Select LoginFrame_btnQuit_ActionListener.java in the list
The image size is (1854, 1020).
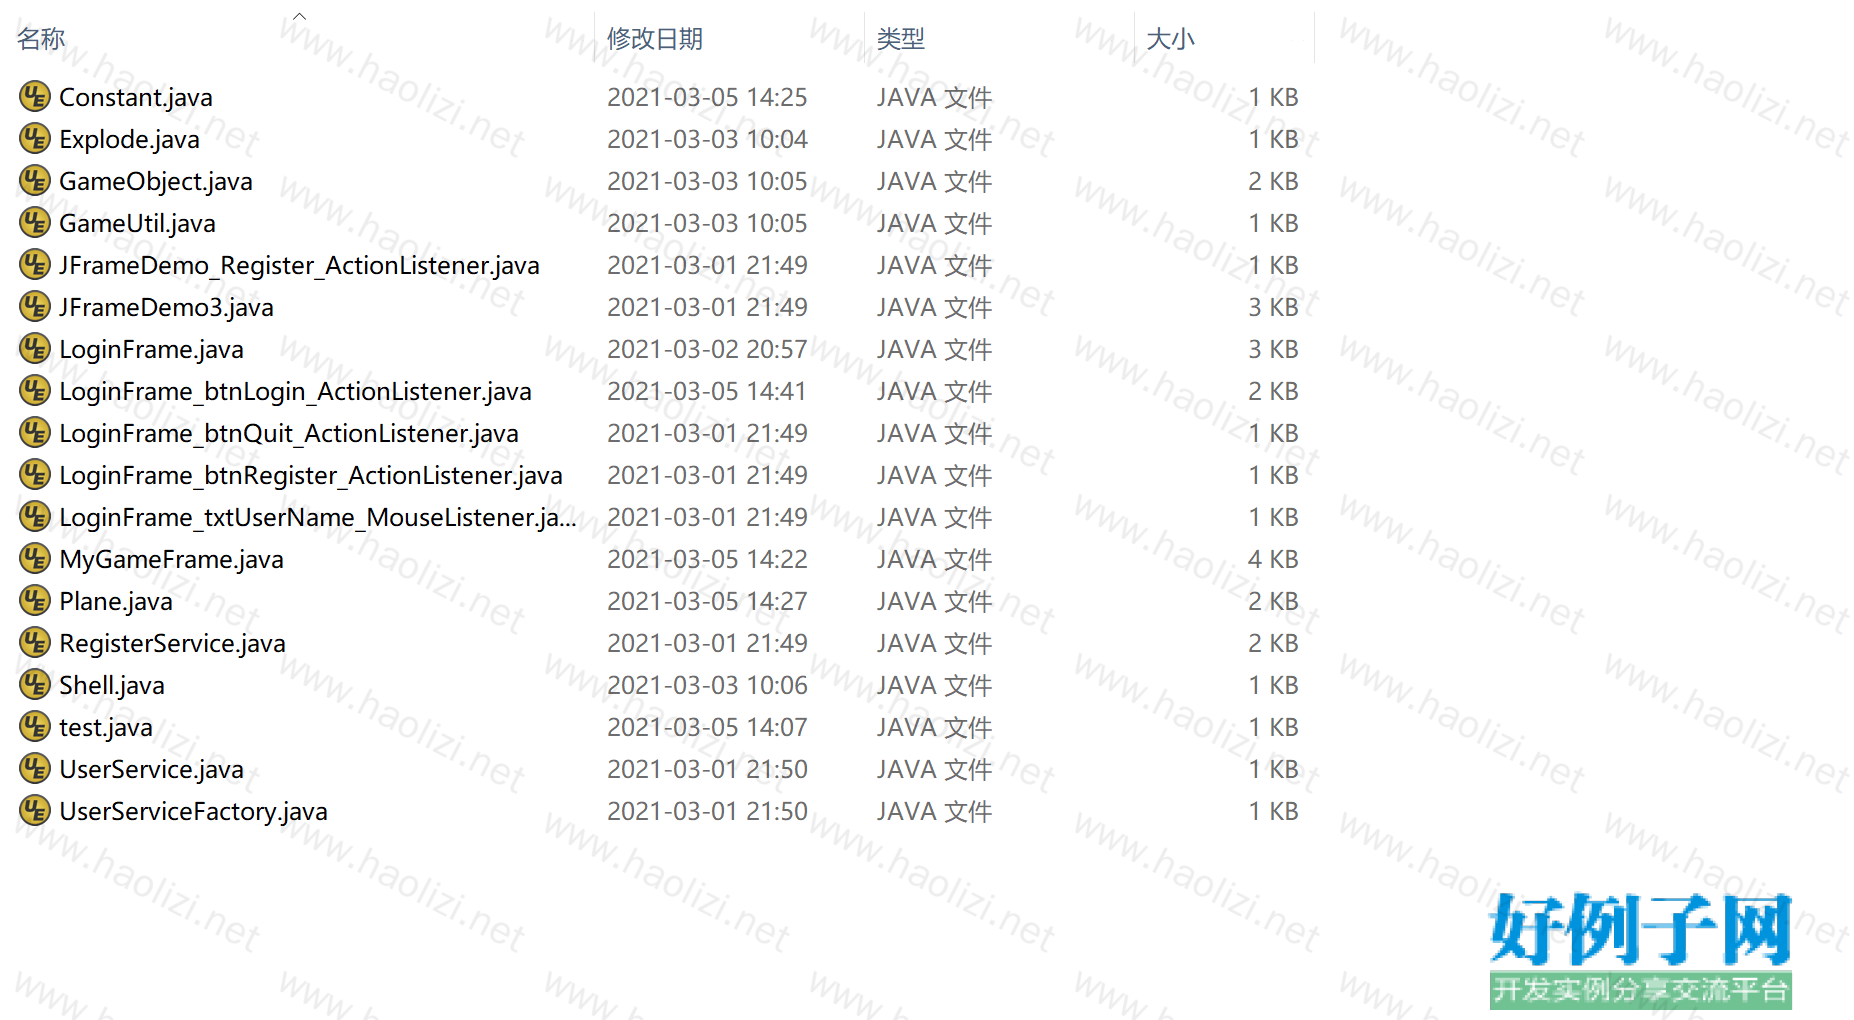[x=288, y=433]
